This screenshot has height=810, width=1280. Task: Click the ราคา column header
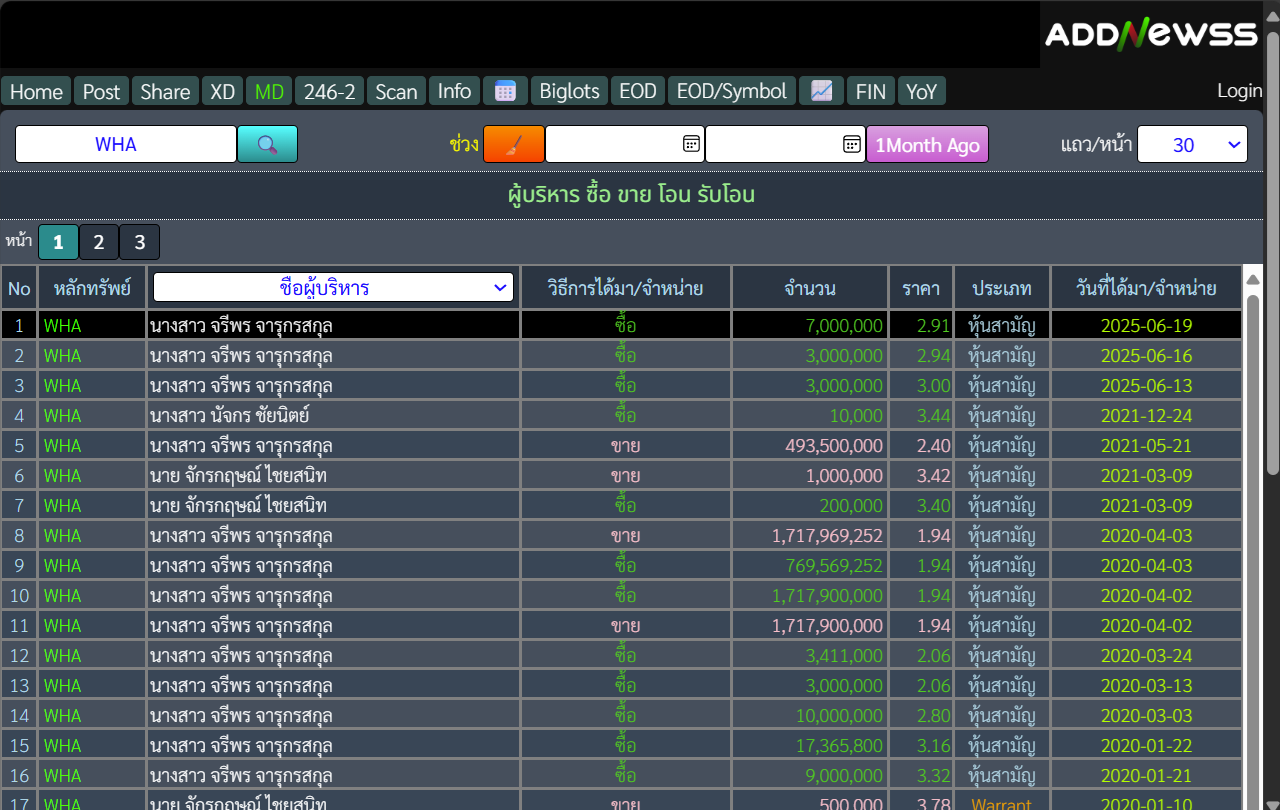pos(921,288)
